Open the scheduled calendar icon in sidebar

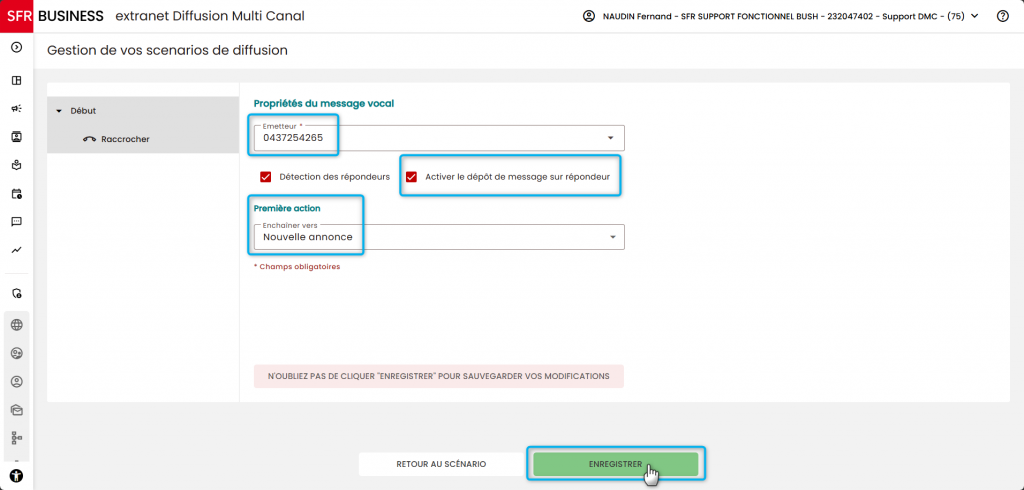(17, 193)
